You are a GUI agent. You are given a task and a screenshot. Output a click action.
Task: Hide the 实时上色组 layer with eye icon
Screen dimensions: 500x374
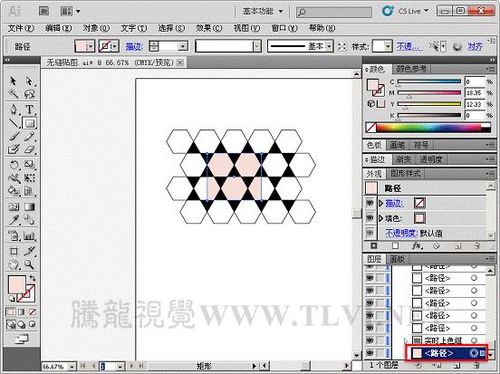(x=370, y=340)
